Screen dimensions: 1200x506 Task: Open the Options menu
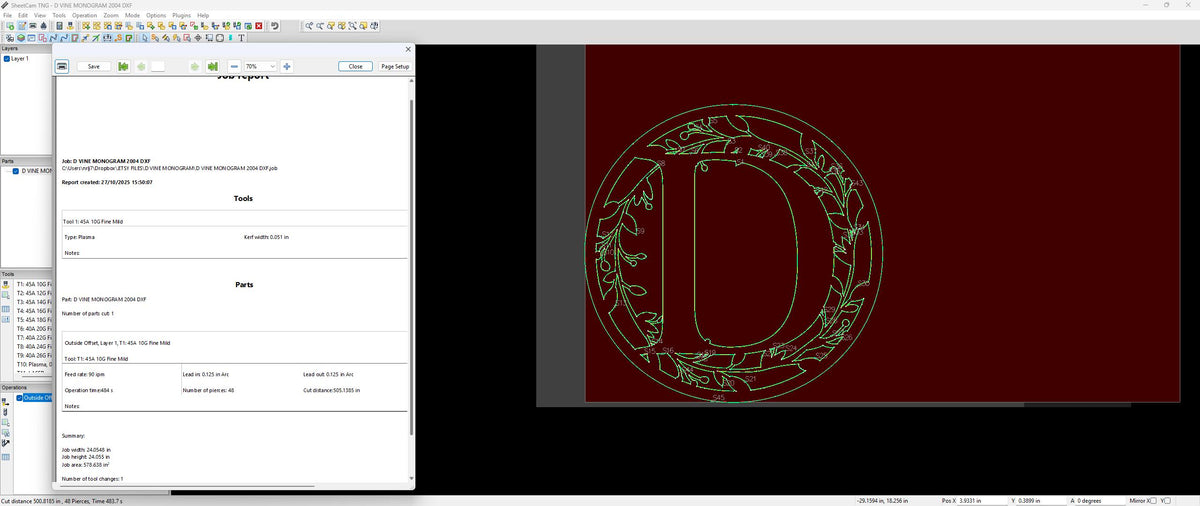(x=156, y=16)
